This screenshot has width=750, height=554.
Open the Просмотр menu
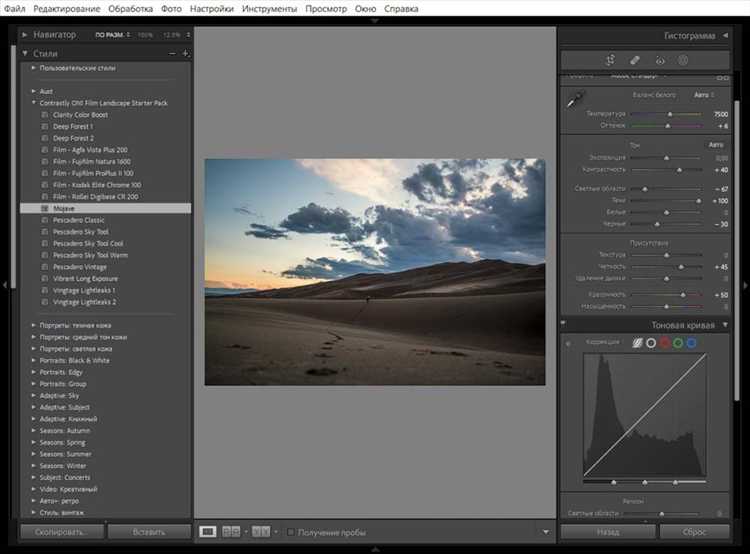[326, 9]
